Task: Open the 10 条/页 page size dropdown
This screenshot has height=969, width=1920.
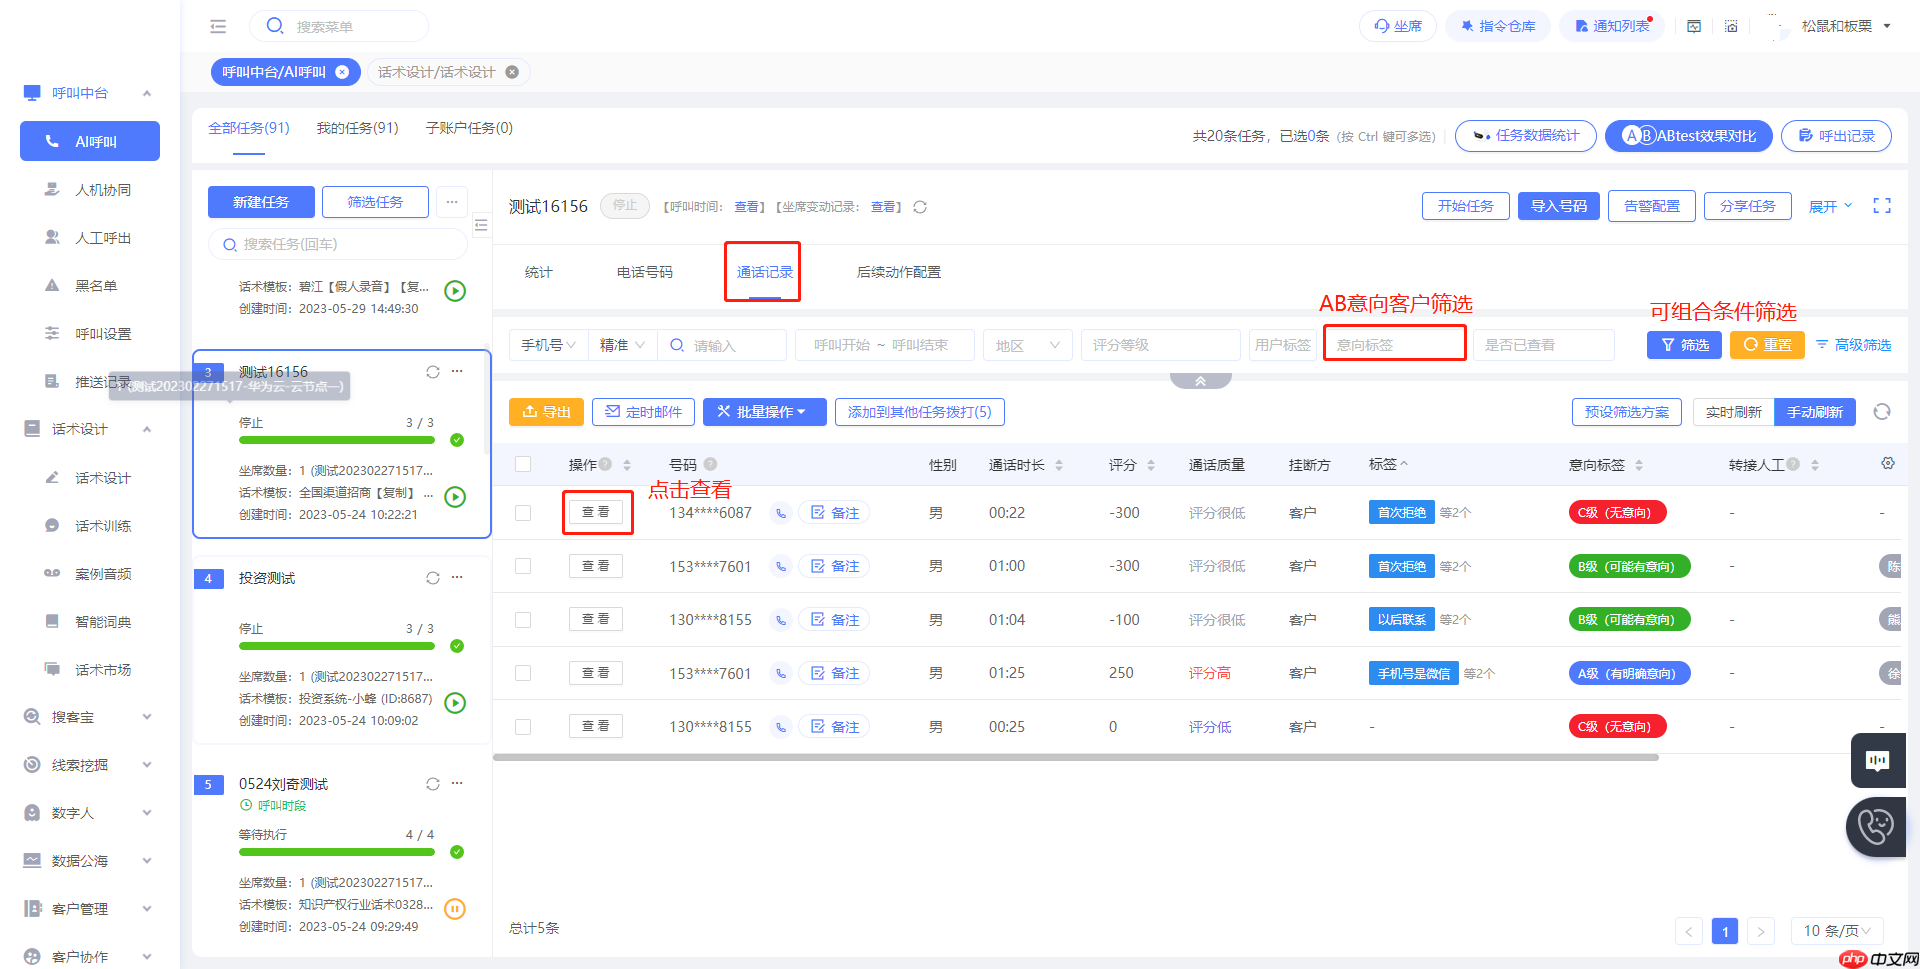Action: click(x=1837, y=931)
